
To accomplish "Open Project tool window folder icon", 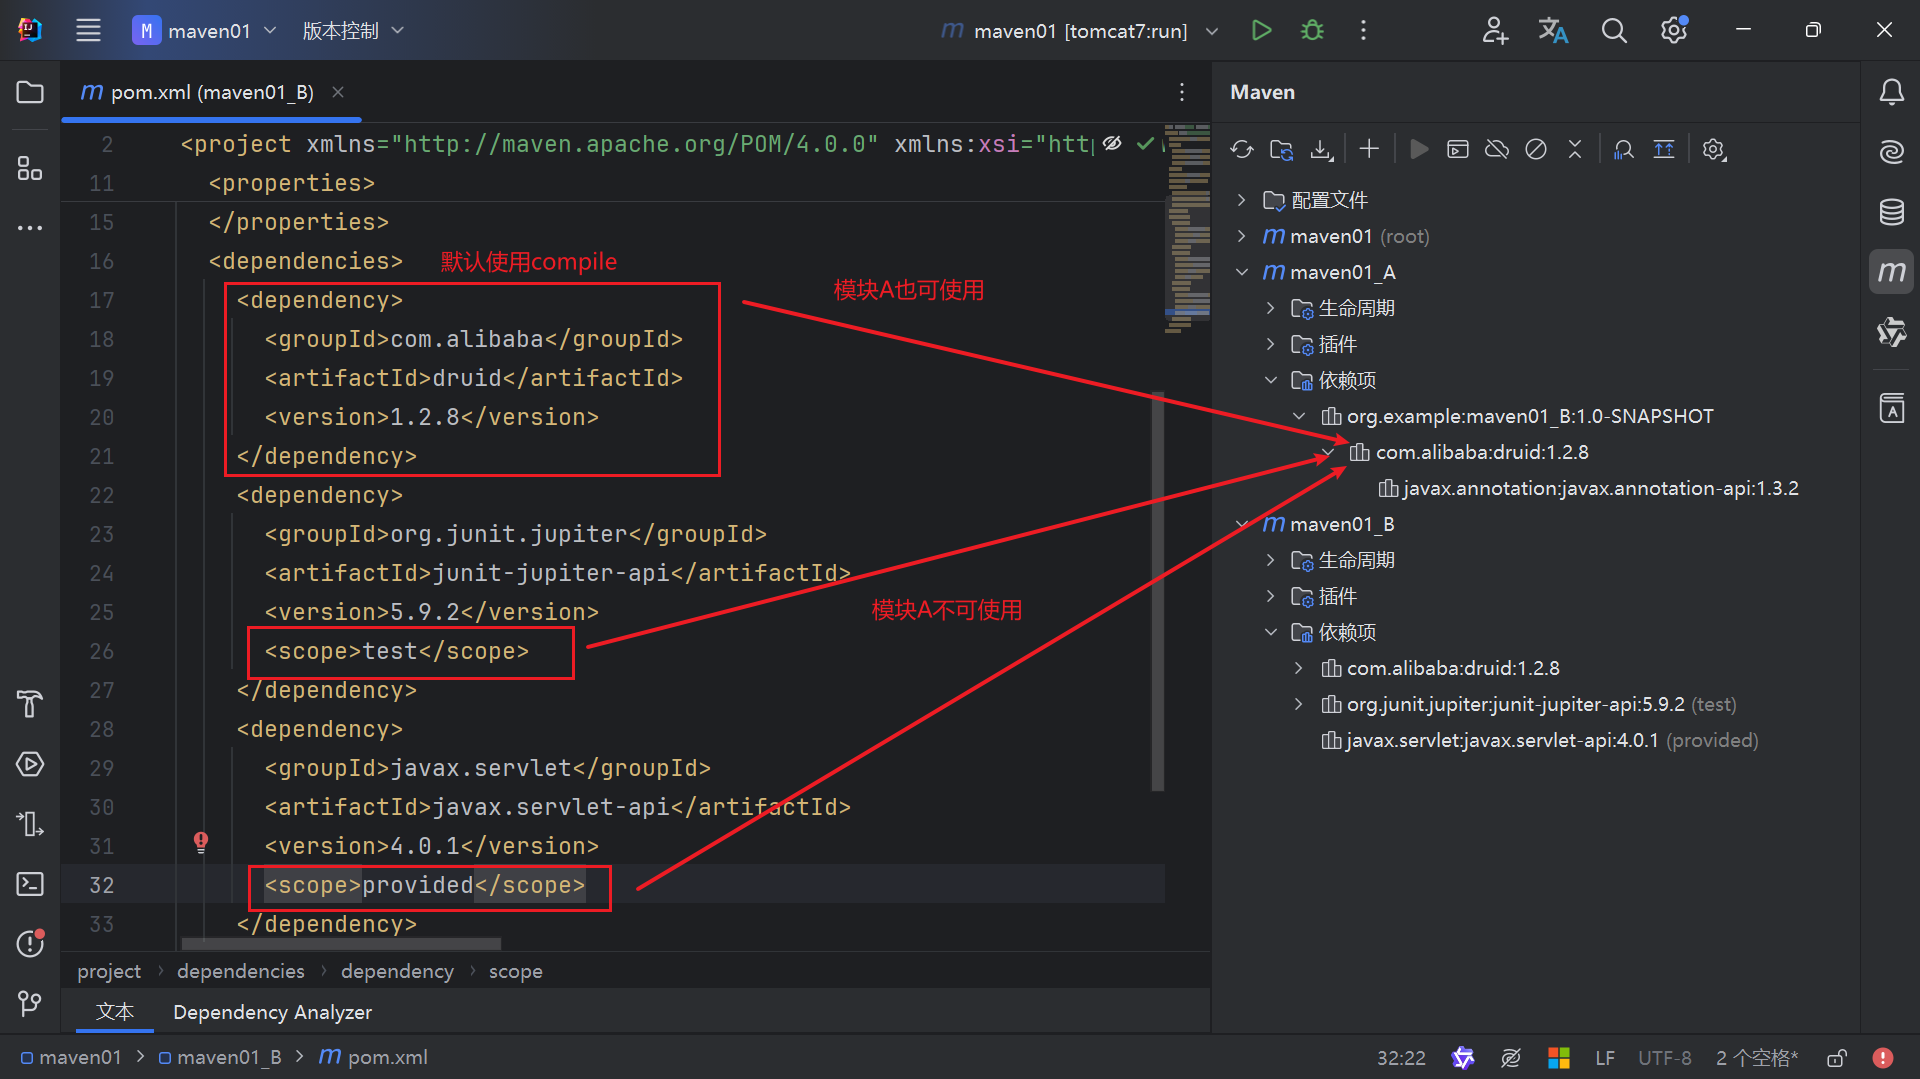I will pyautogui.click(x=30, y=92).
